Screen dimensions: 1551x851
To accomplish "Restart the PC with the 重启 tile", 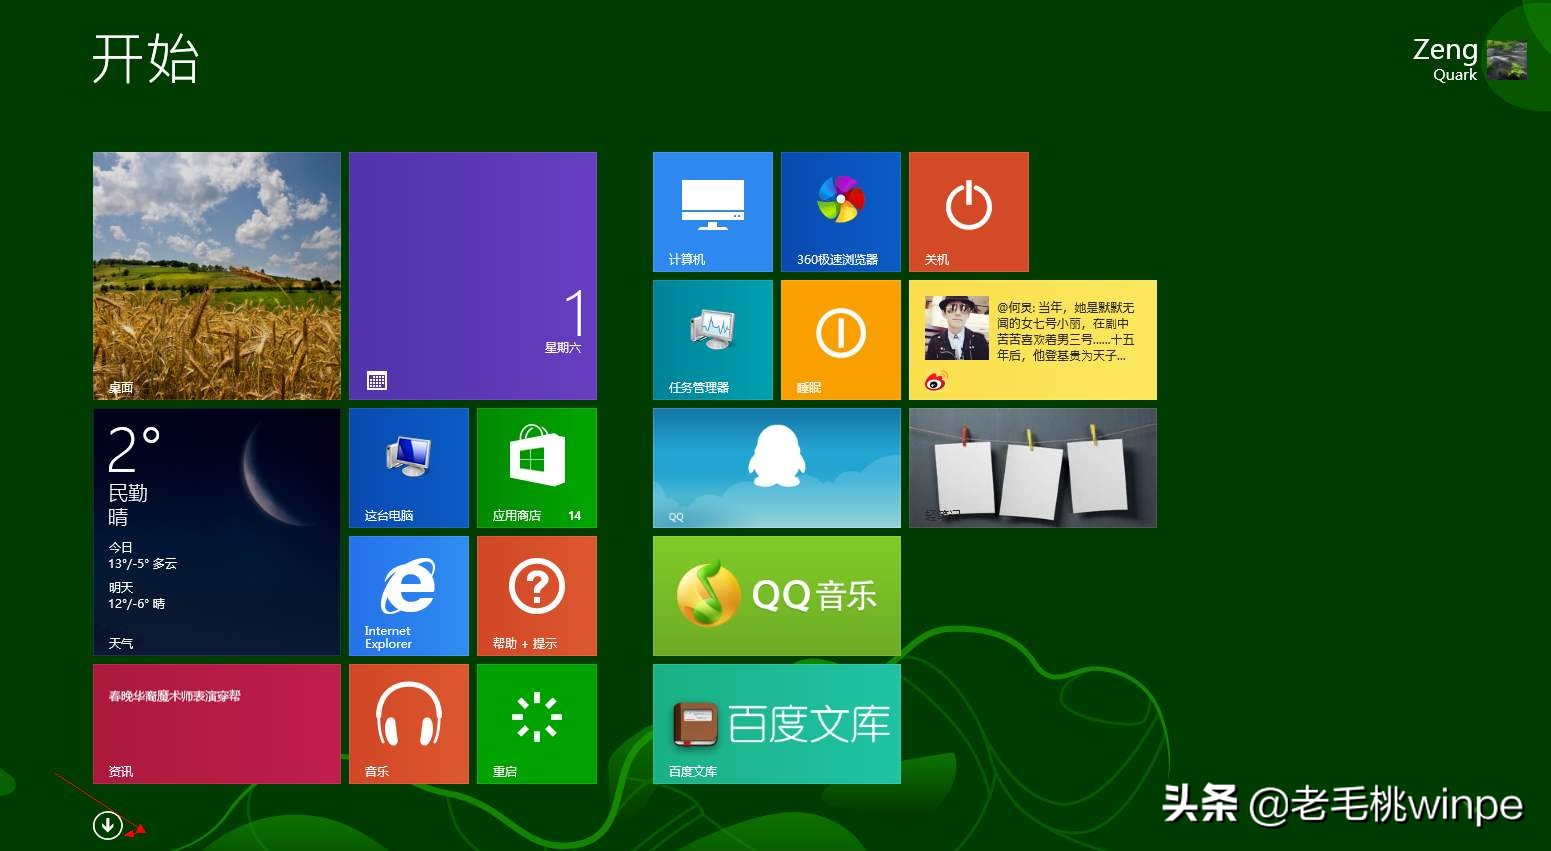I will 536,724.
